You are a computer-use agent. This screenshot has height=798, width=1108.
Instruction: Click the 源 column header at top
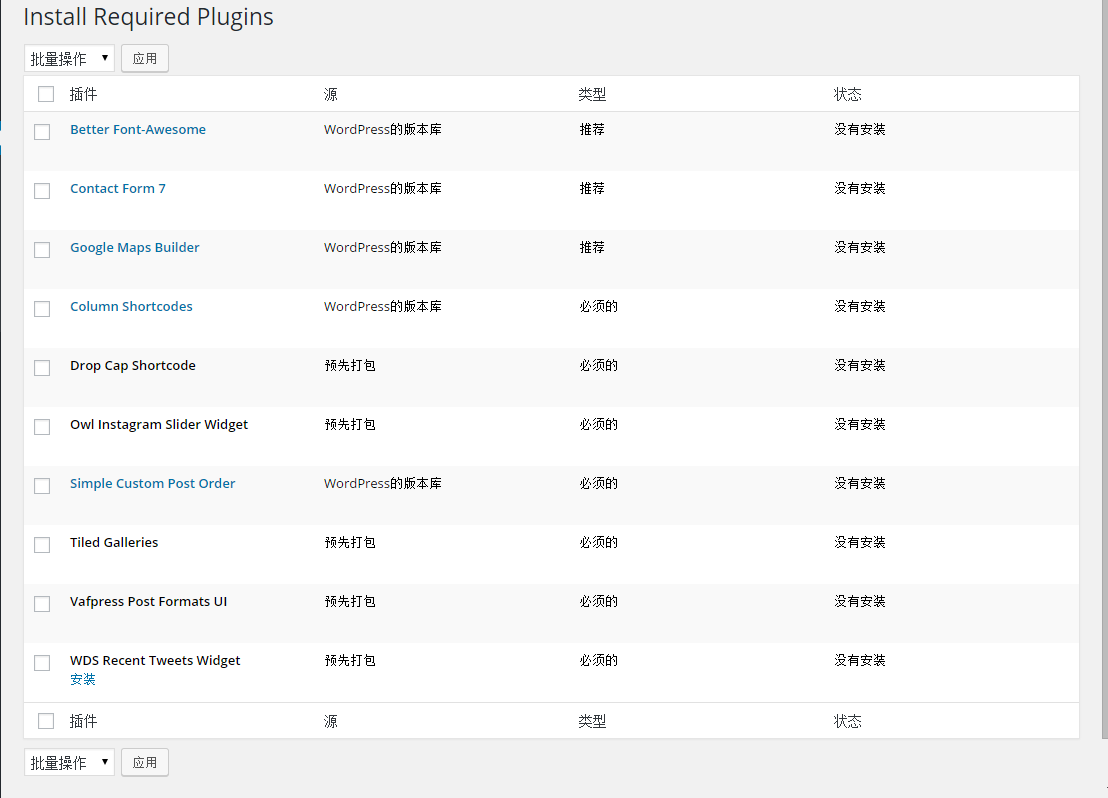point(331,94)
